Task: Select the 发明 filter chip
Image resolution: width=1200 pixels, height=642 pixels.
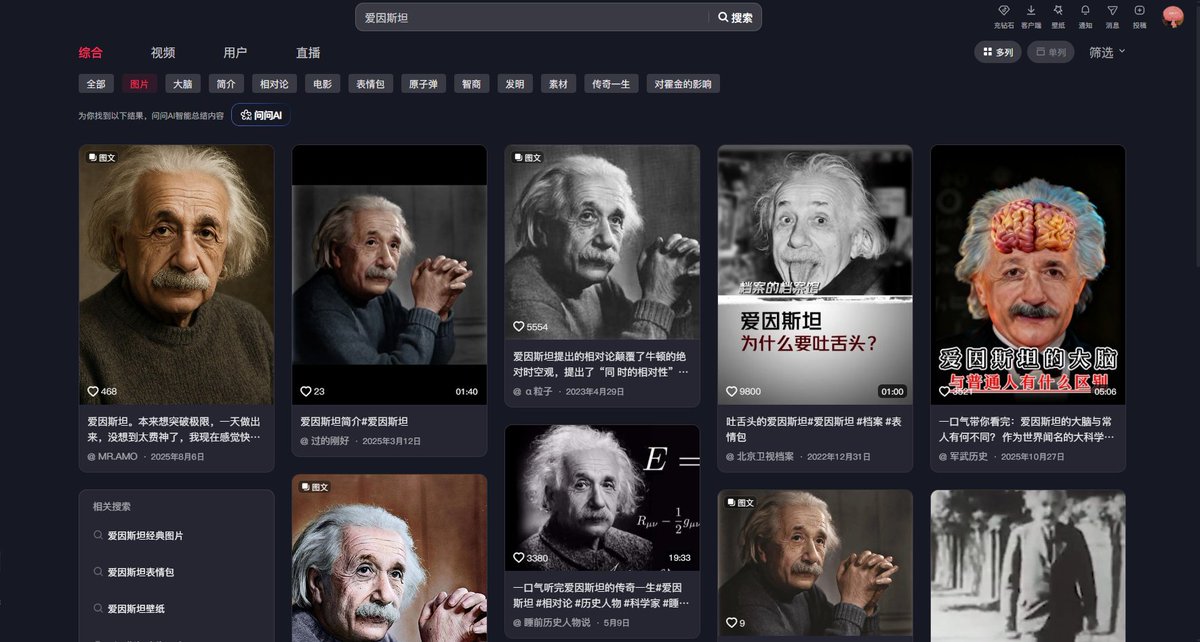Action: tap(514, 84)
